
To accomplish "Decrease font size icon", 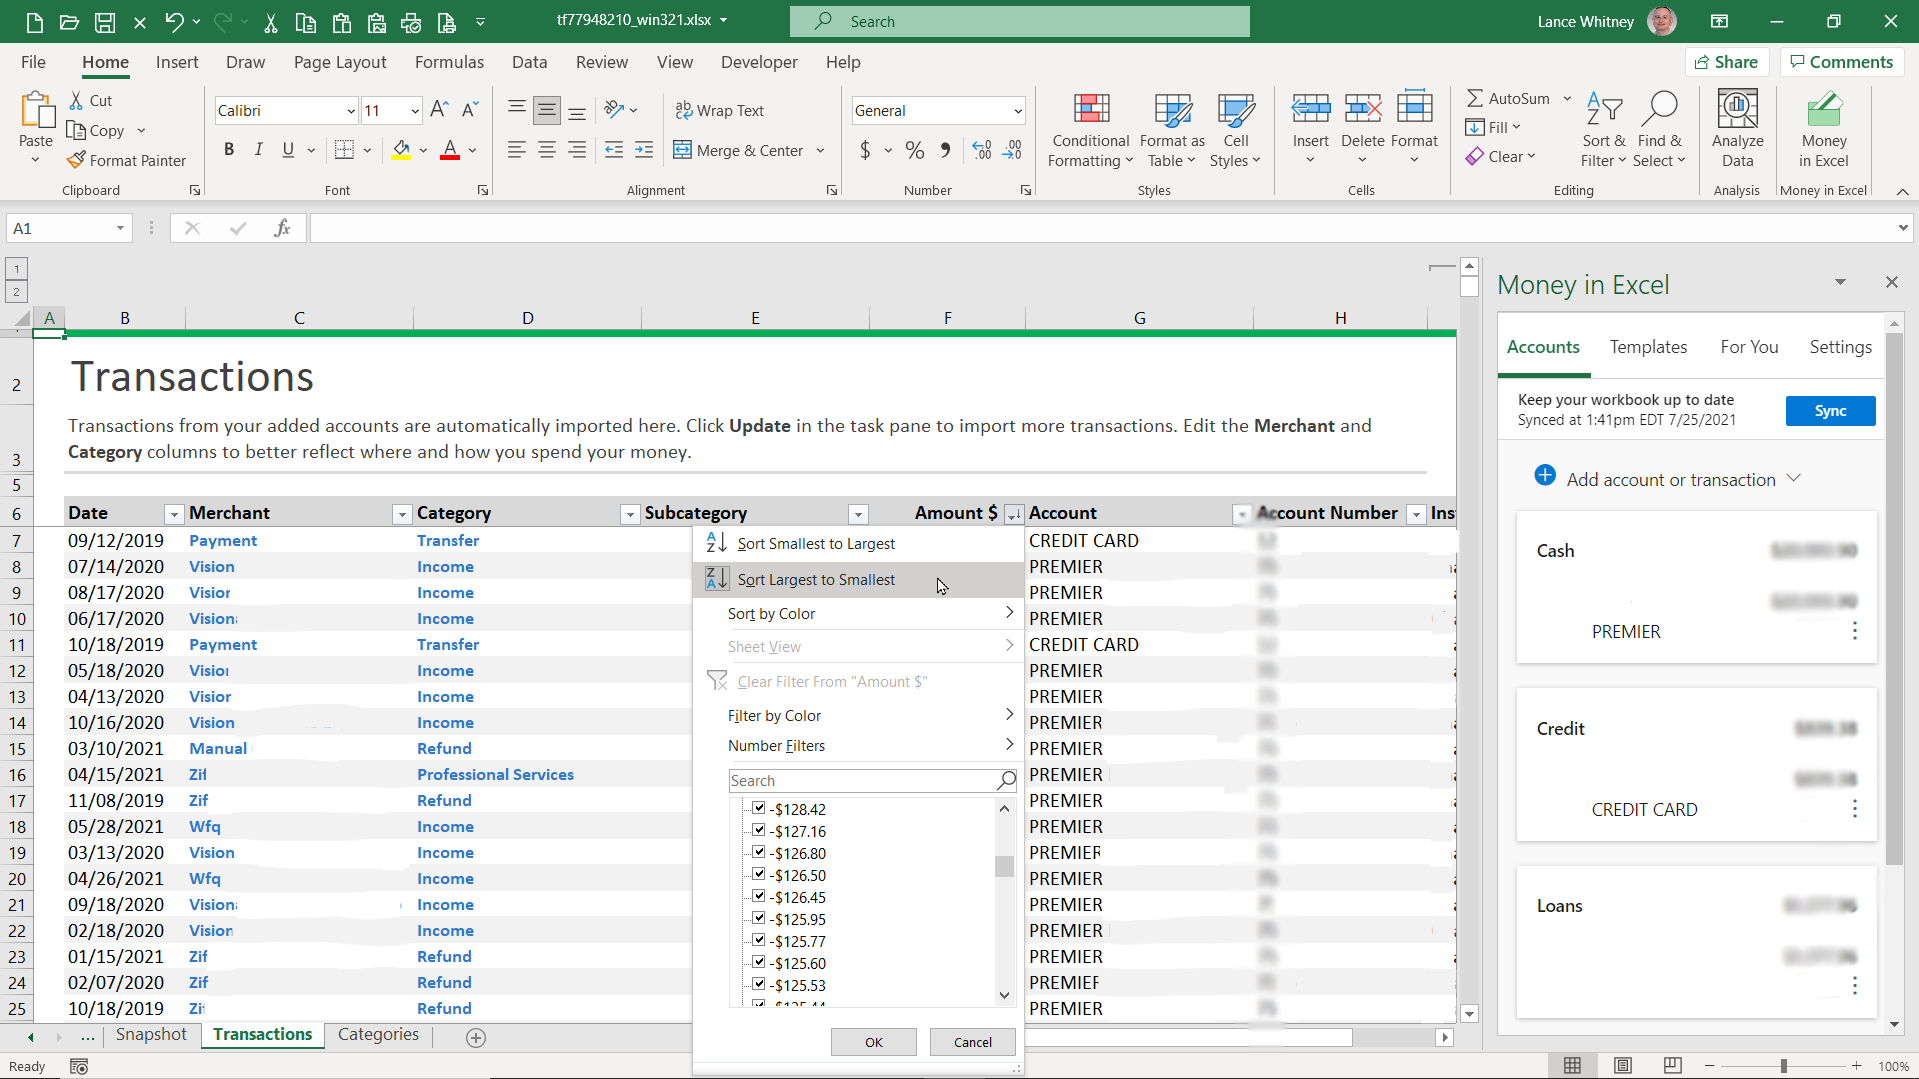I will (469, 110).
